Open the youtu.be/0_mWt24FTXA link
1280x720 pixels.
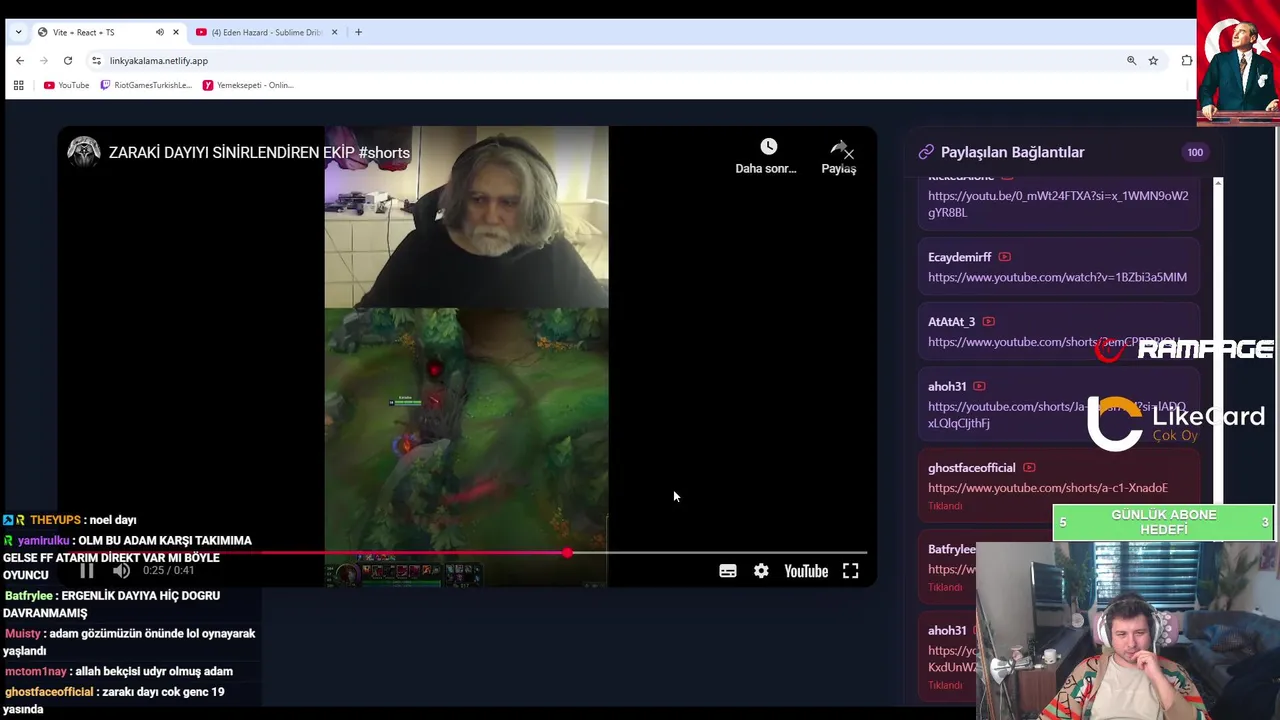(x=1058, y=204)
